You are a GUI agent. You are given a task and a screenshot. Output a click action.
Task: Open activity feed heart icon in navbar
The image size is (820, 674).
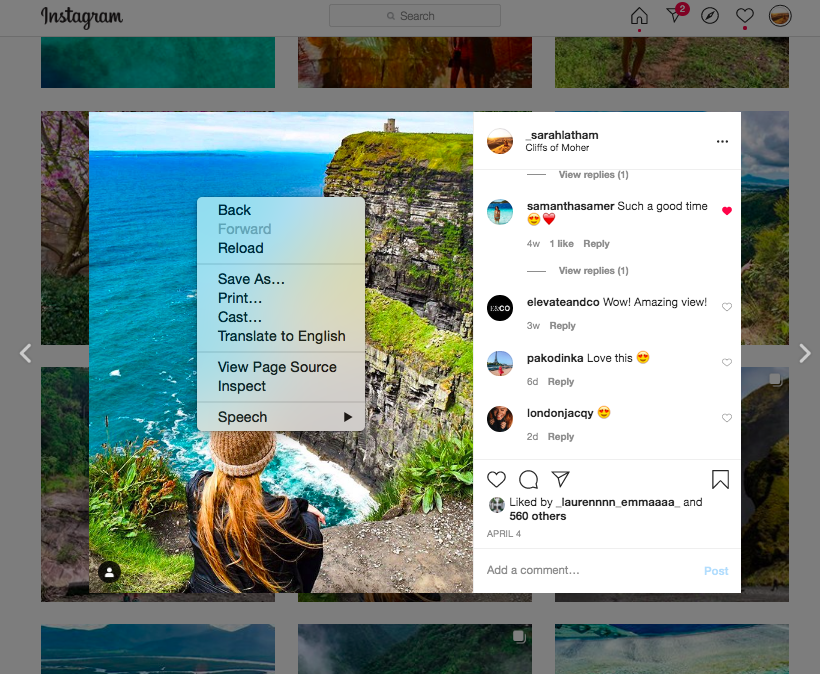click(745, 16)
